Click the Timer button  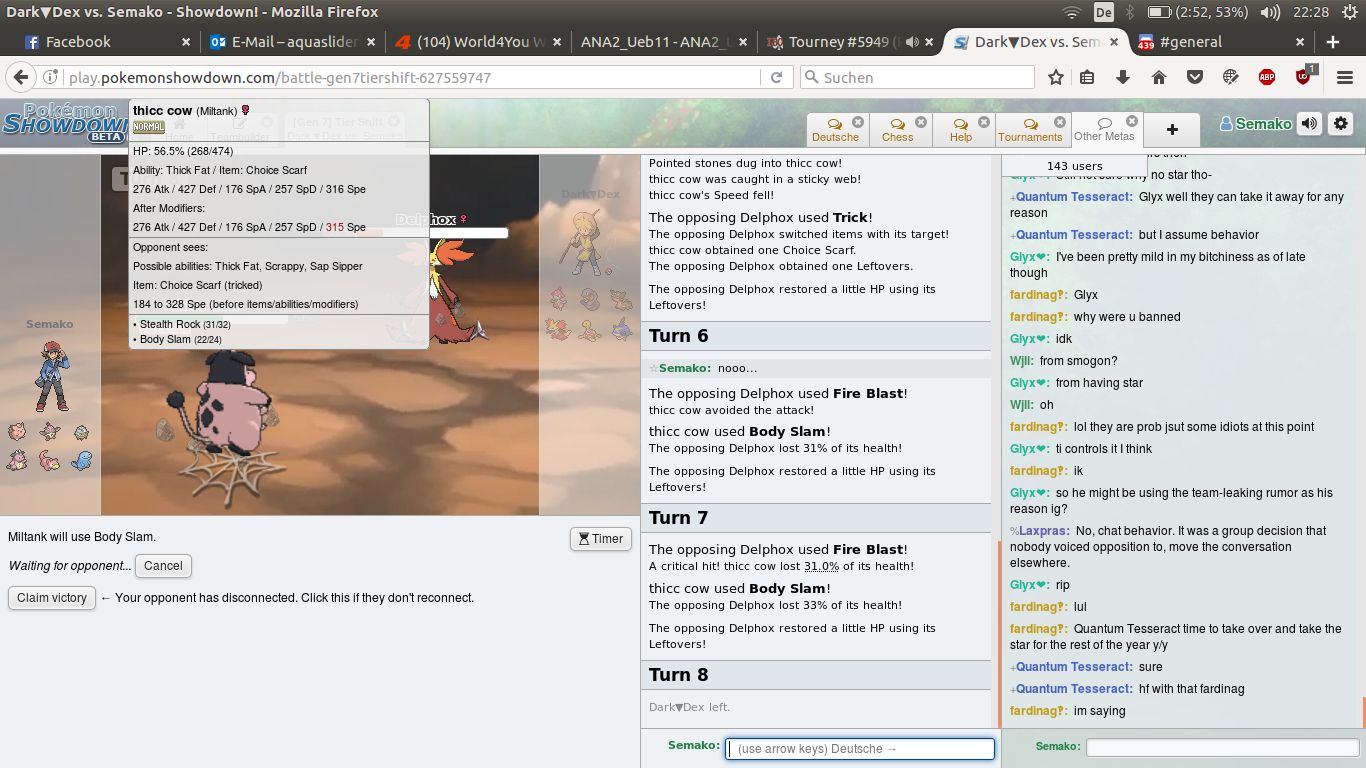click(x=601, y=539)
